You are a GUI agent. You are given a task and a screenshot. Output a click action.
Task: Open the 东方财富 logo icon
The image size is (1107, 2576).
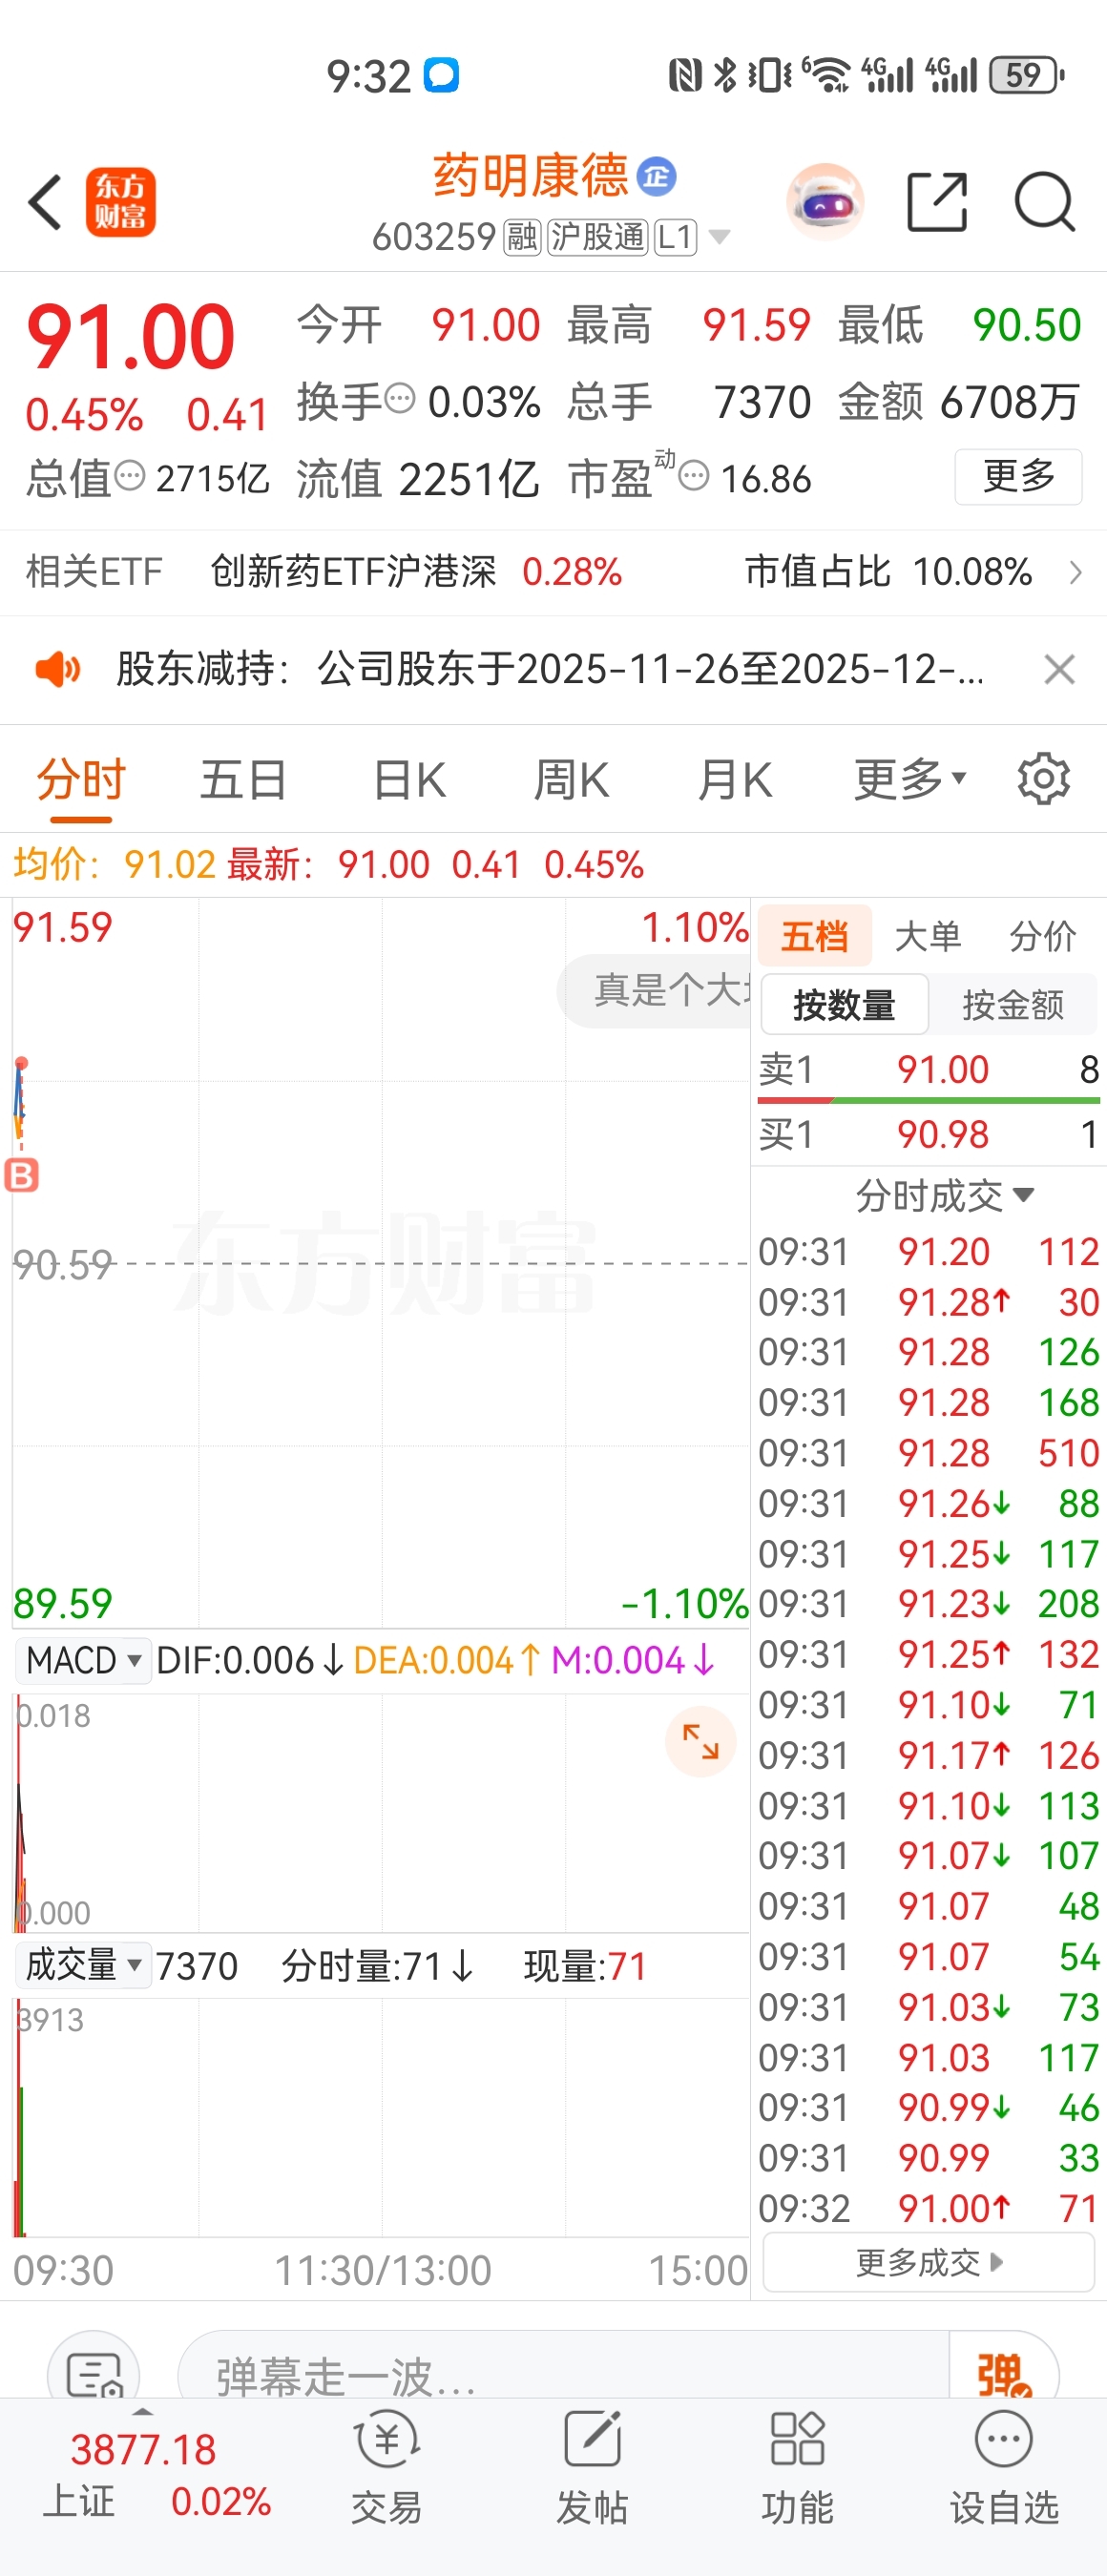click(120, 202)
